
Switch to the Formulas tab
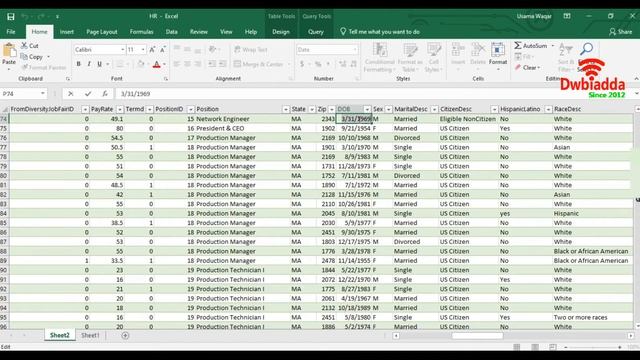point(141,31)
